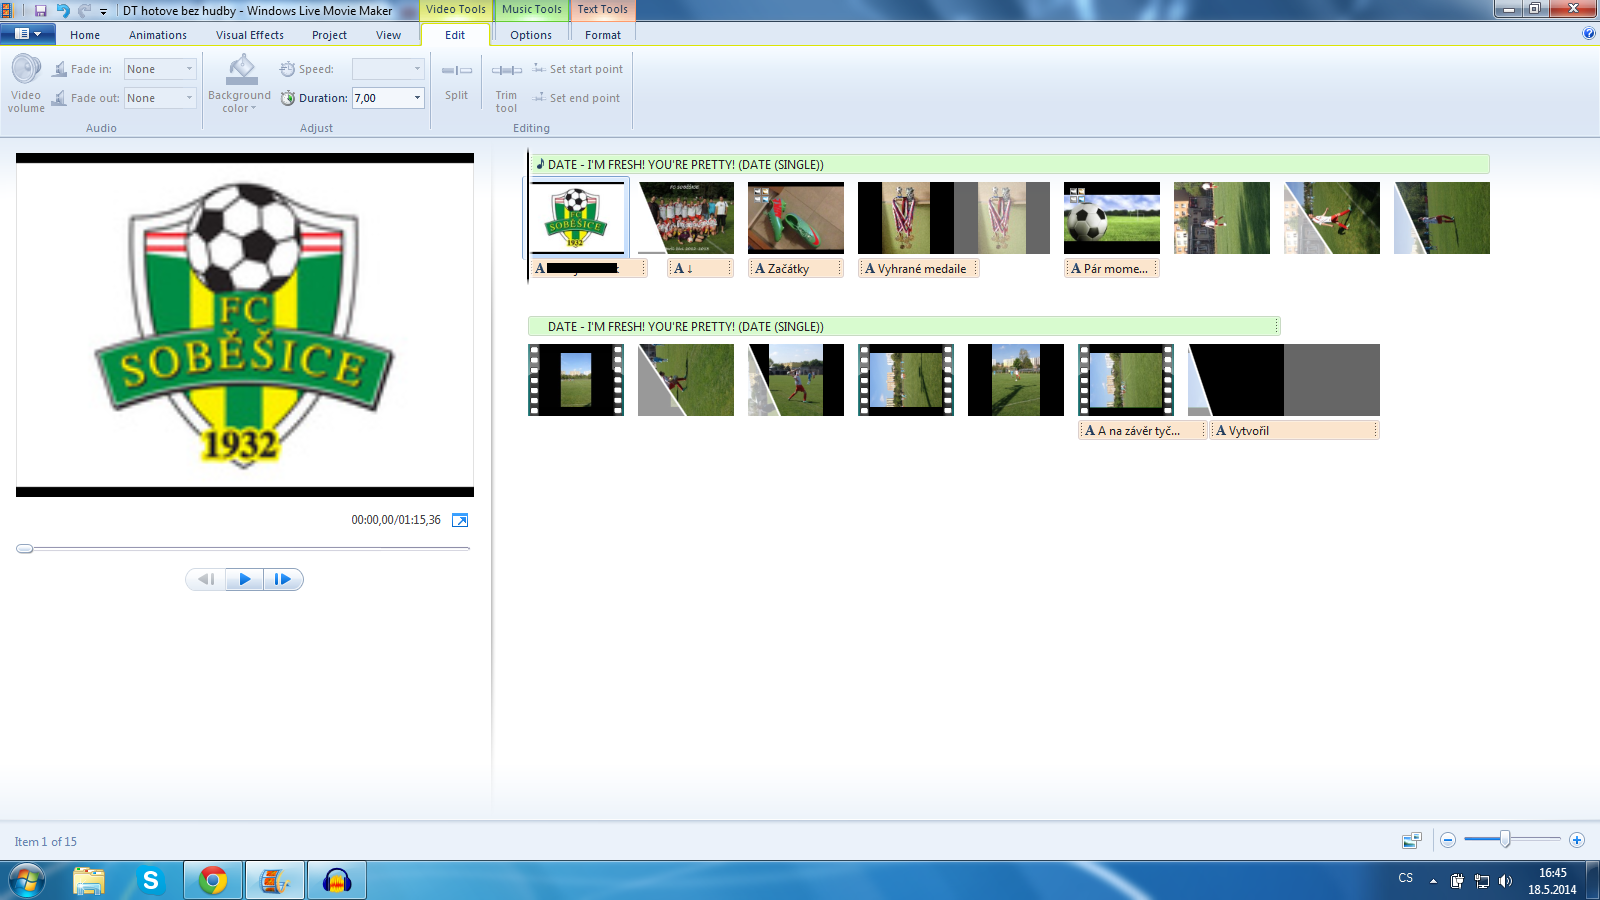
Task: Click the Background color bucket icon
Action: [x=240, y=70]
